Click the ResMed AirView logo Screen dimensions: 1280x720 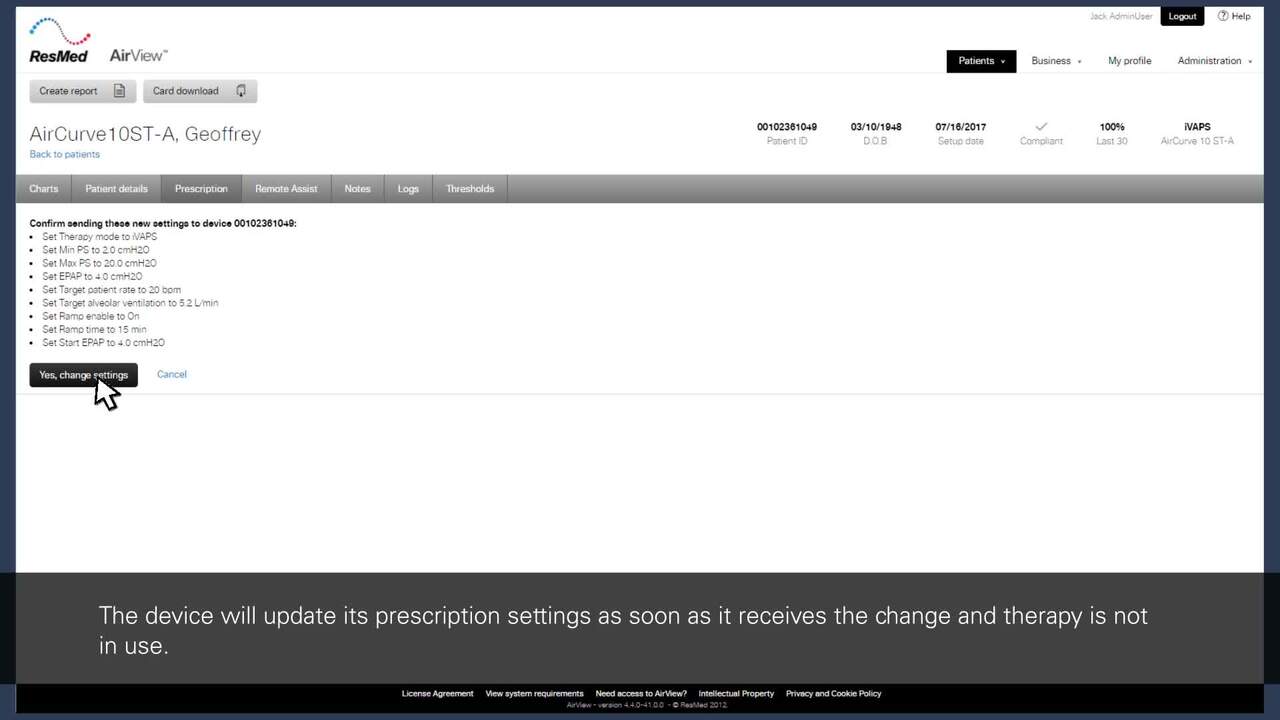(x=98, y=42)
